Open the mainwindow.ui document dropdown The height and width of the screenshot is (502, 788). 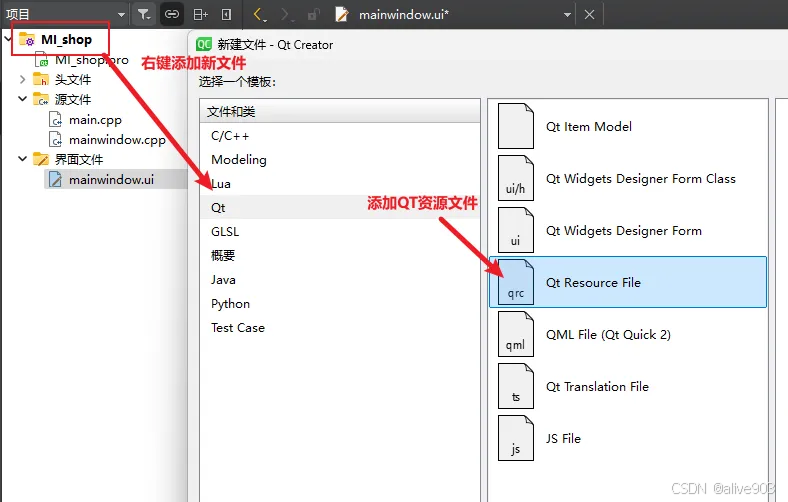click(x=567, y=15)
